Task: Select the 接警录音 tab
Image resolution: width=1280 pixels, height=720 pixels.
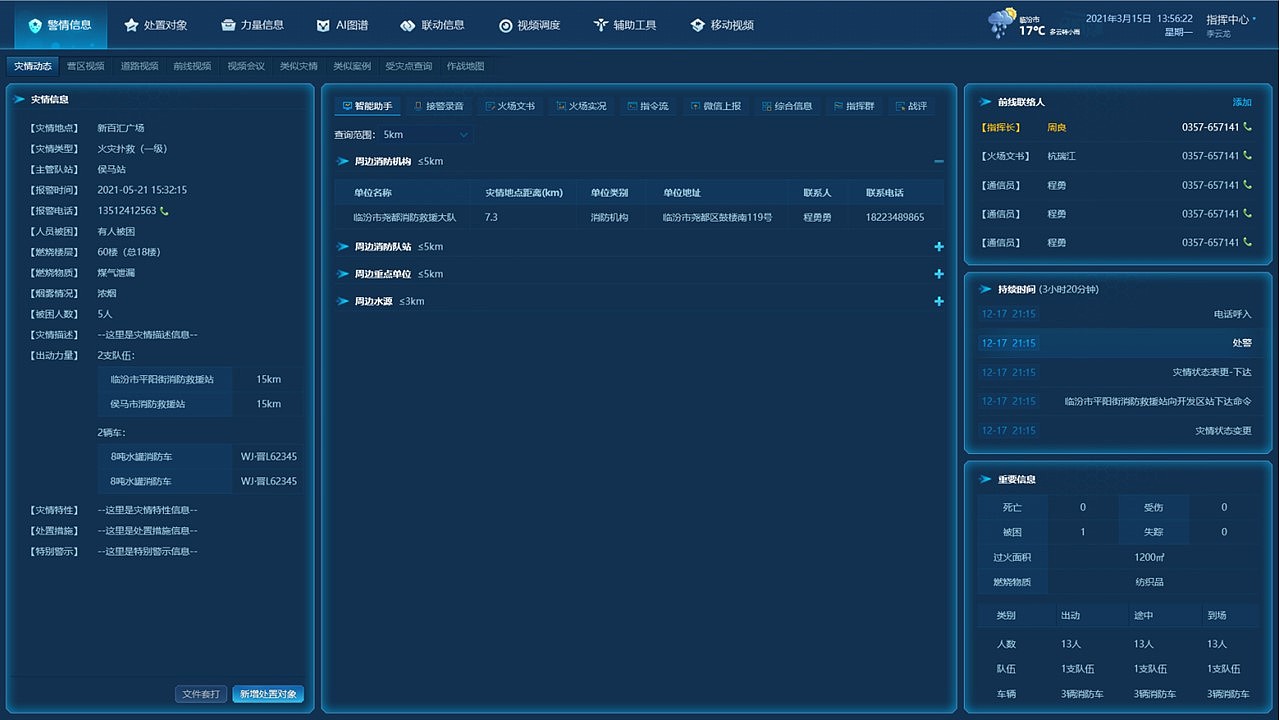Action: click(439, 106)
